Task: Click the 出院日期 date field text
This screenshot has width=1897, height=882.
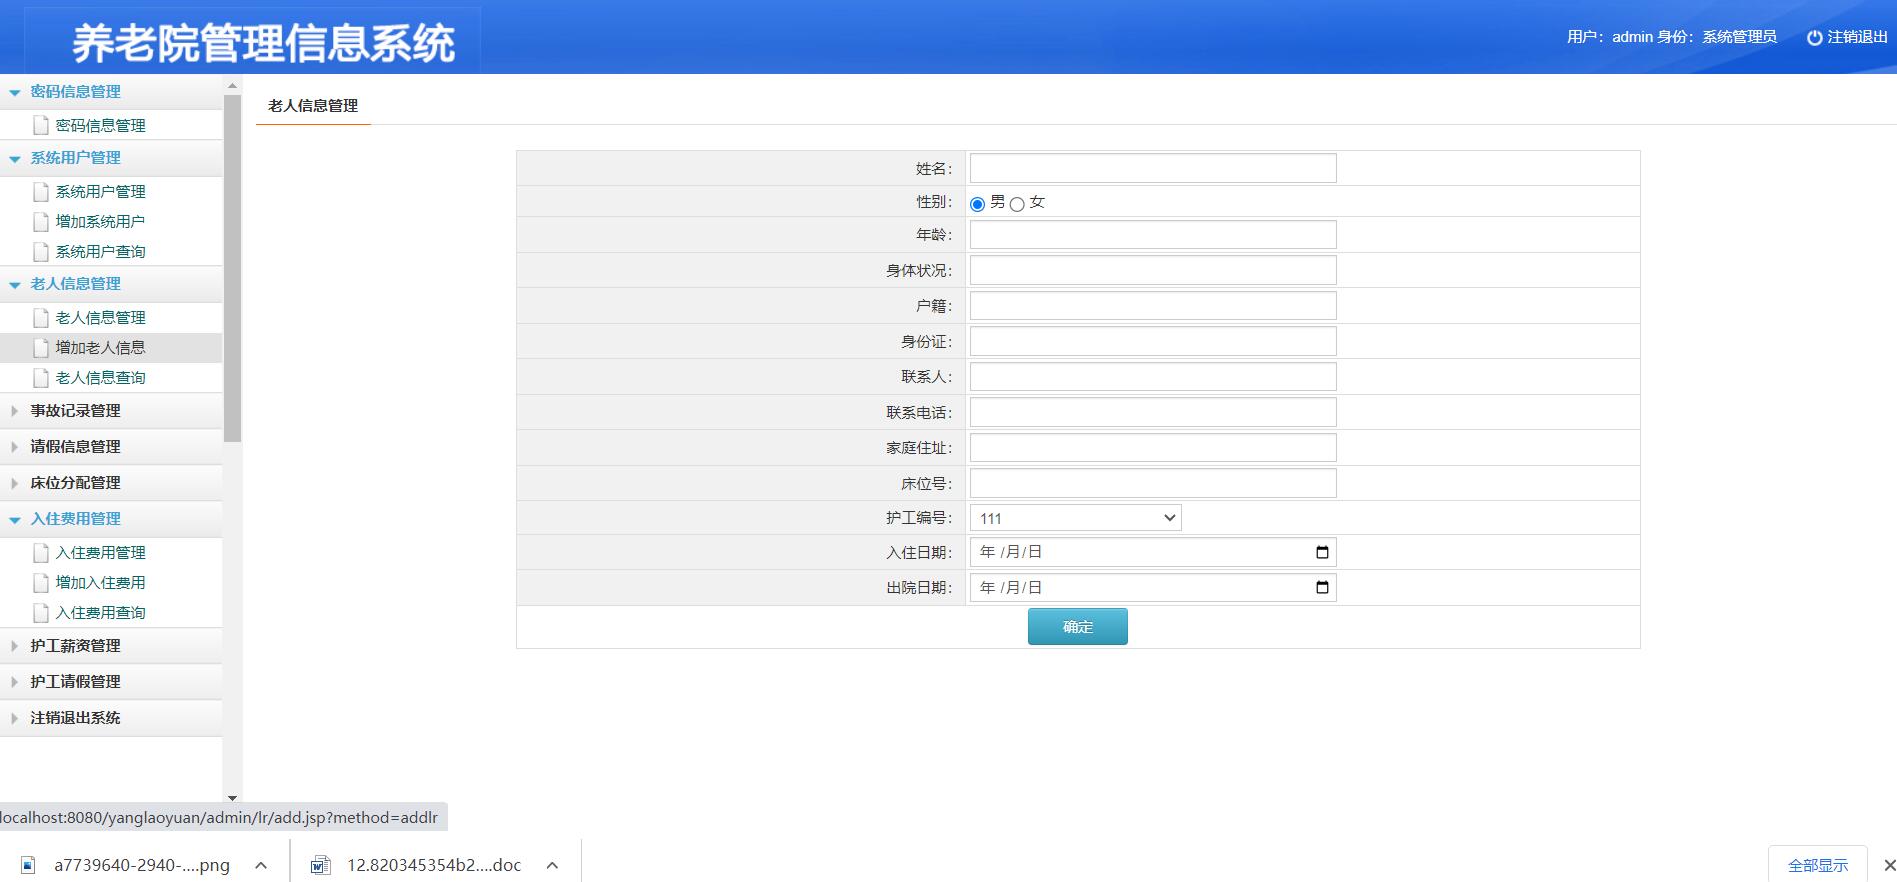Action: pos(1011,587)
